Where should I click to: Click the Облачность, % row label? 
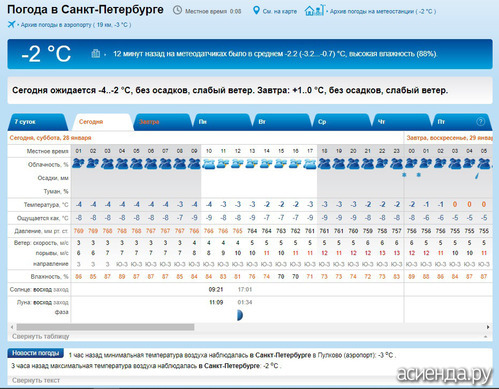(x=48, y=165)
